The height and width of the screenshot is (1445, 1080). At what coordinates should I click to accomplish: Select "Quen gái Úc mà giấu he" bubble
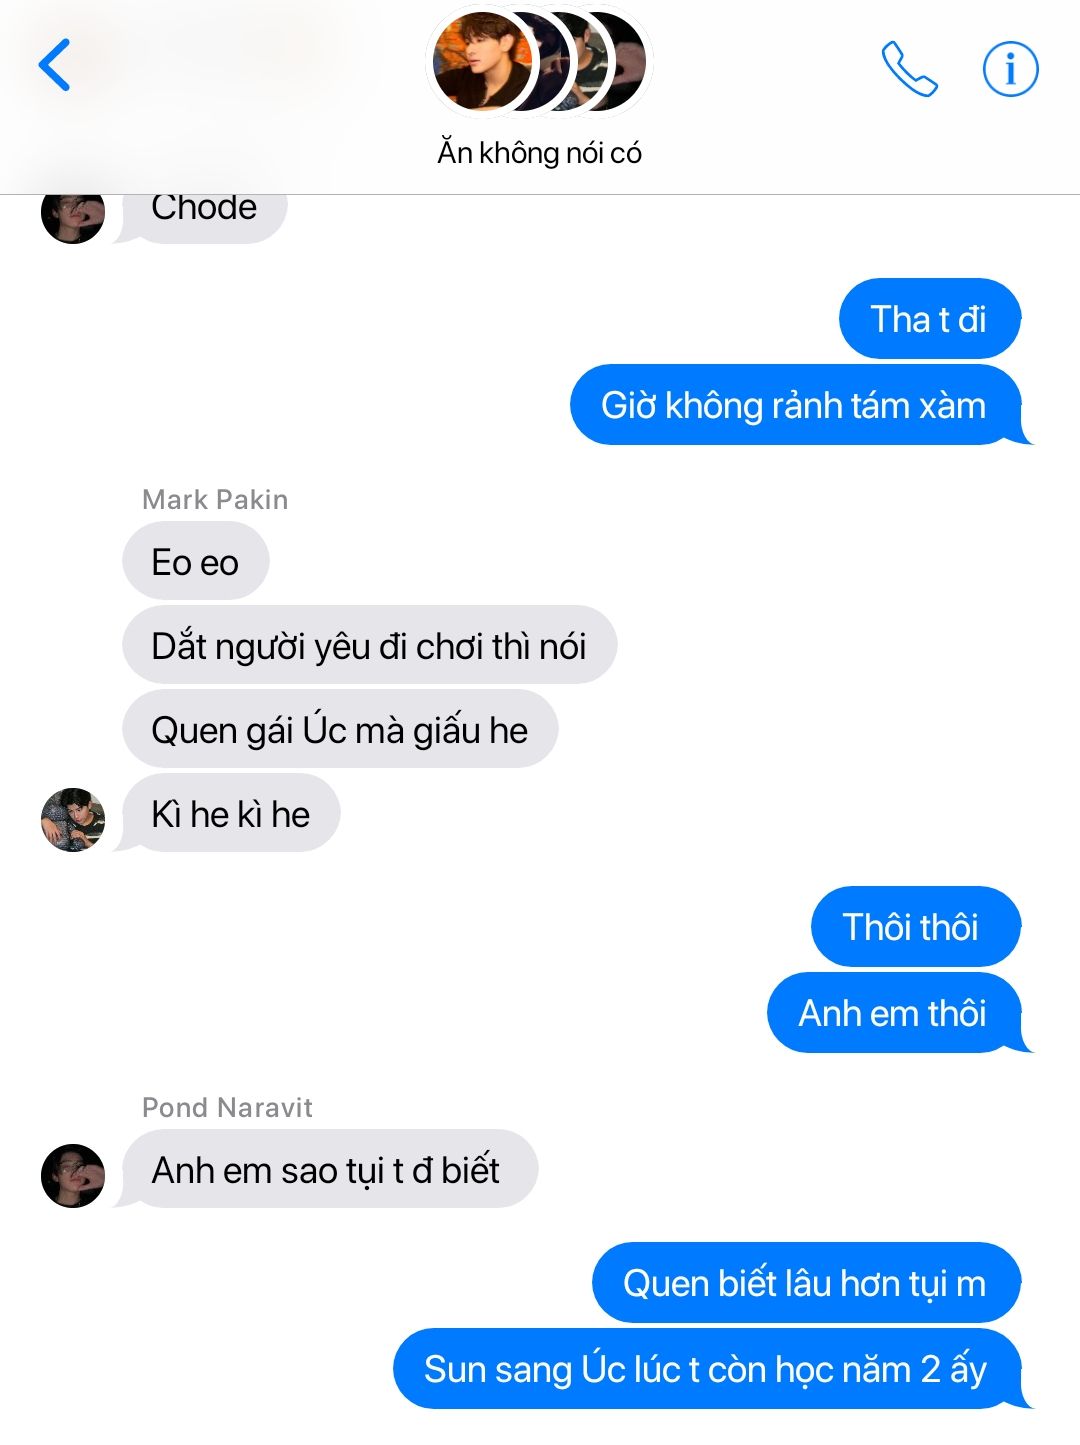pyautogui.click(x=340, y=730)
